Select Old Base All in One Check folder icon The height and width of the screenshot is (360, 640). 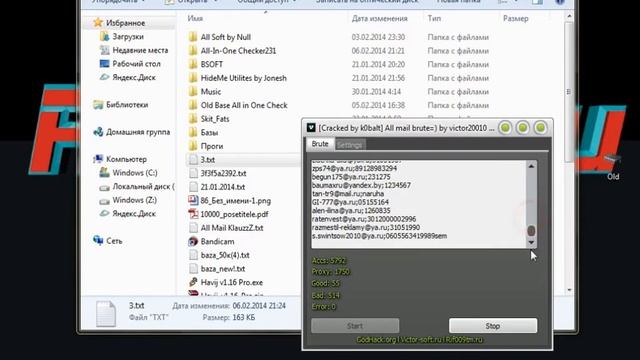coord(193,105)
